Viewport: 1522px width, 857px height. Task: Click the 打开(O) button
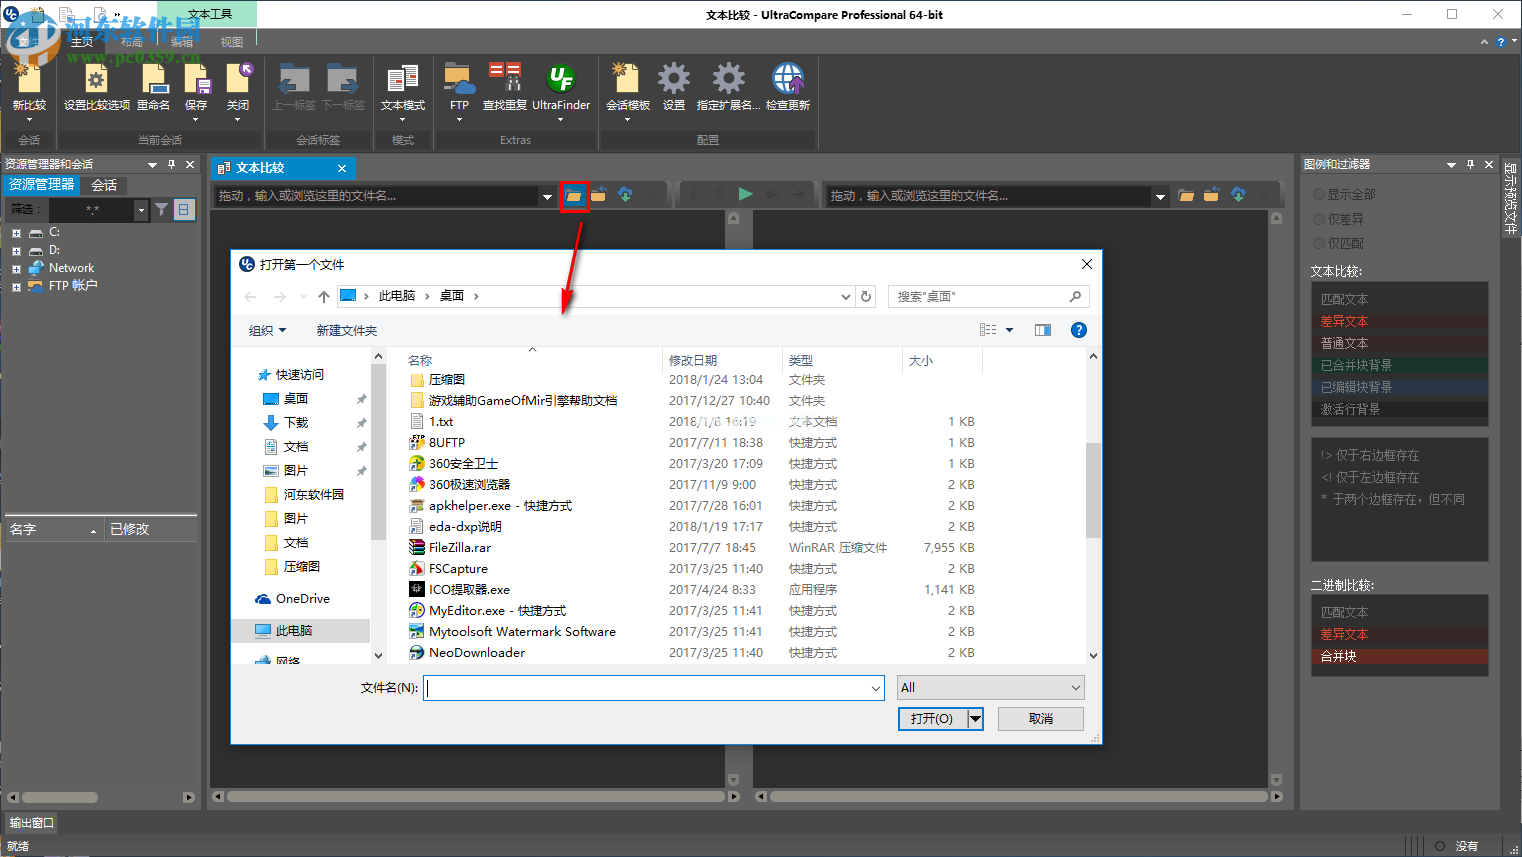[x=932, y=718]
